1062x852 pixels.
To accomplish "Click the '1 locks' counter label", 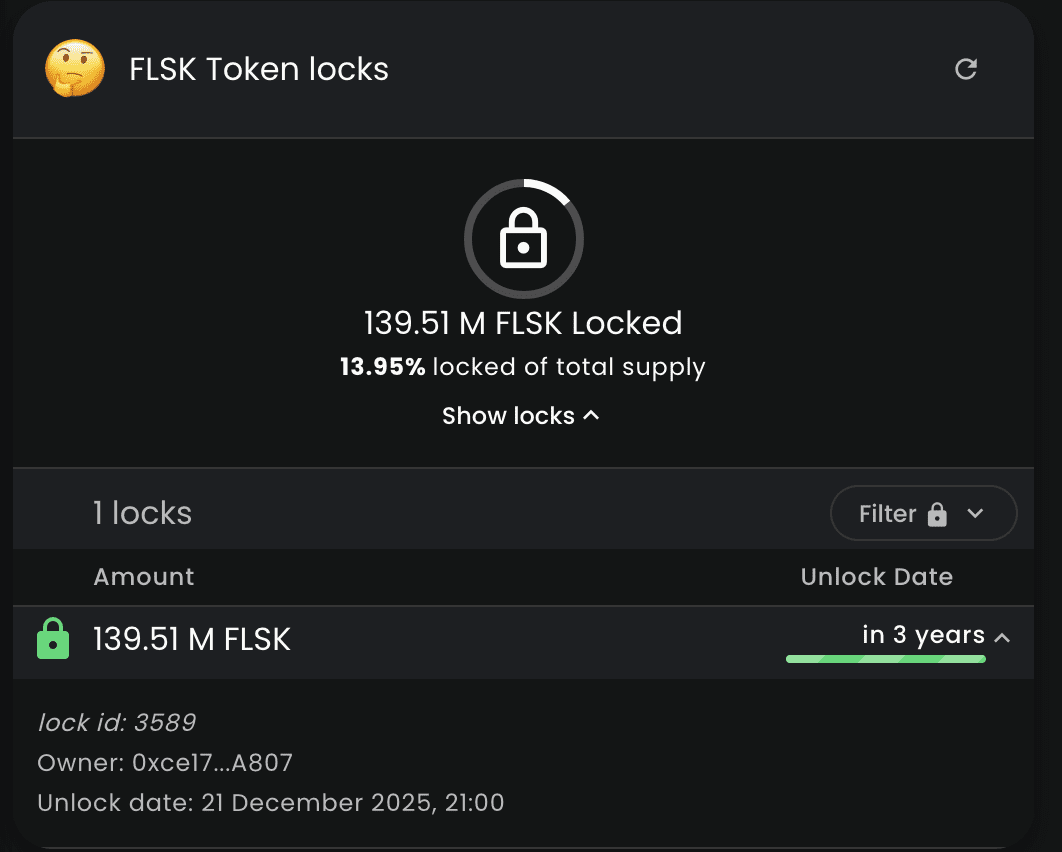I will click(143, 512).
